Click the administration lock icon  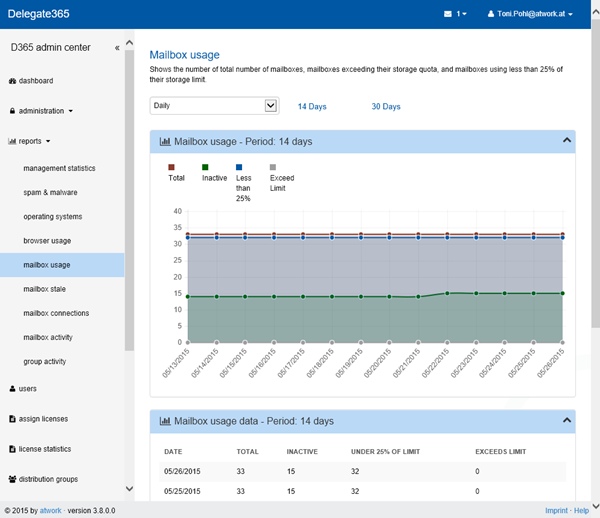tap(12, 111)
